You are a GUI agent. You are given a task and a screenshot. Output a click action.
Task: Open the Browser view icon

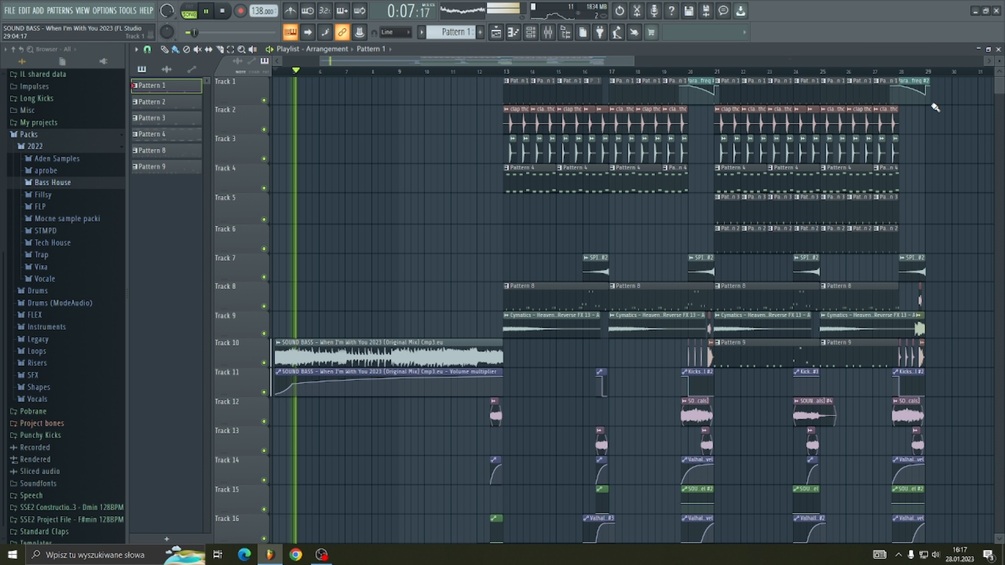tap(565, 32)
